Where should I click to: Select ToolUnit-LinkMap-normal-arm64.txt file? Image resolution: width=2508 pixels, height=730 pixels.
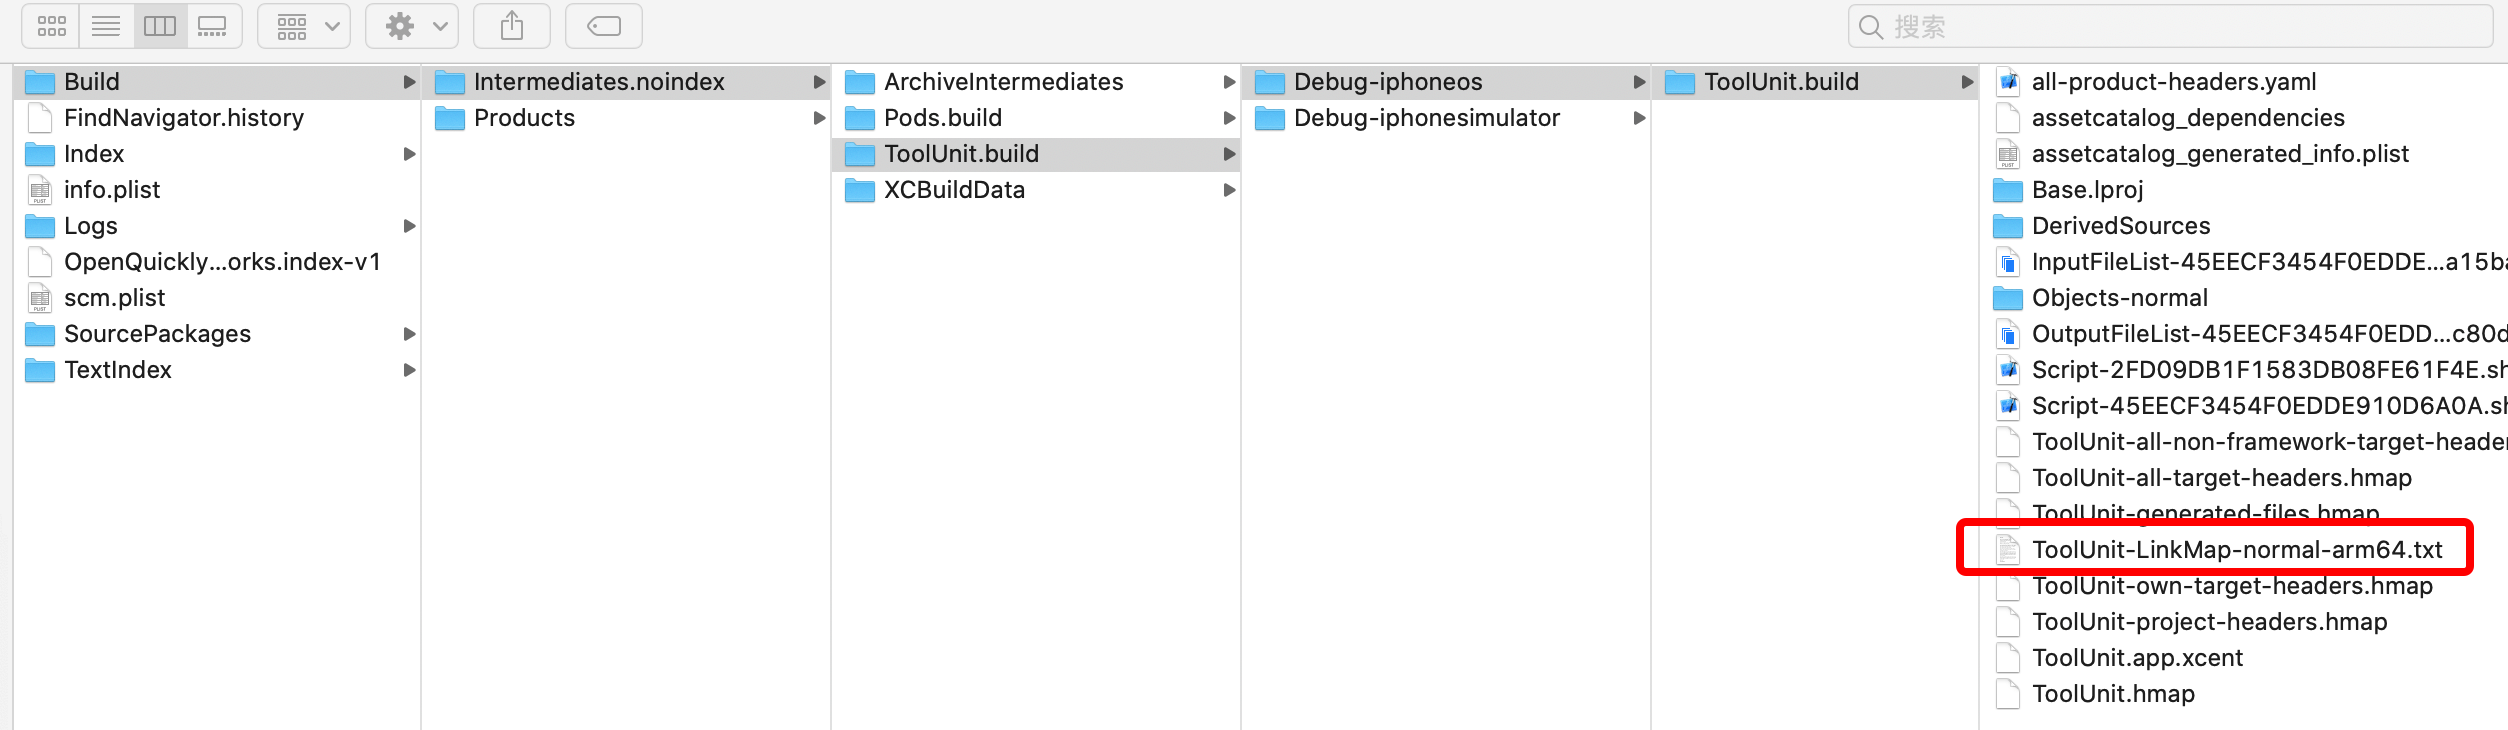point(2236,550)
